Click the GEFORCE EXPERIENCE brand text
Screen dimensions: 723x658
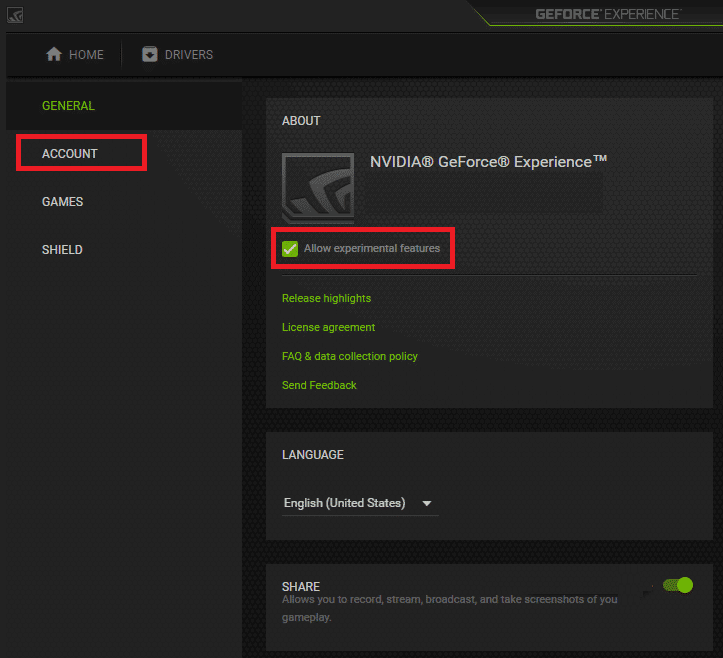(x=608, y=14)
